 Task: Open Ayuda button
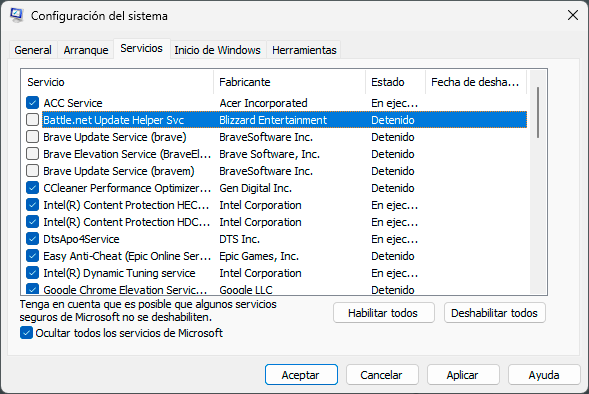tap(544, 374)
